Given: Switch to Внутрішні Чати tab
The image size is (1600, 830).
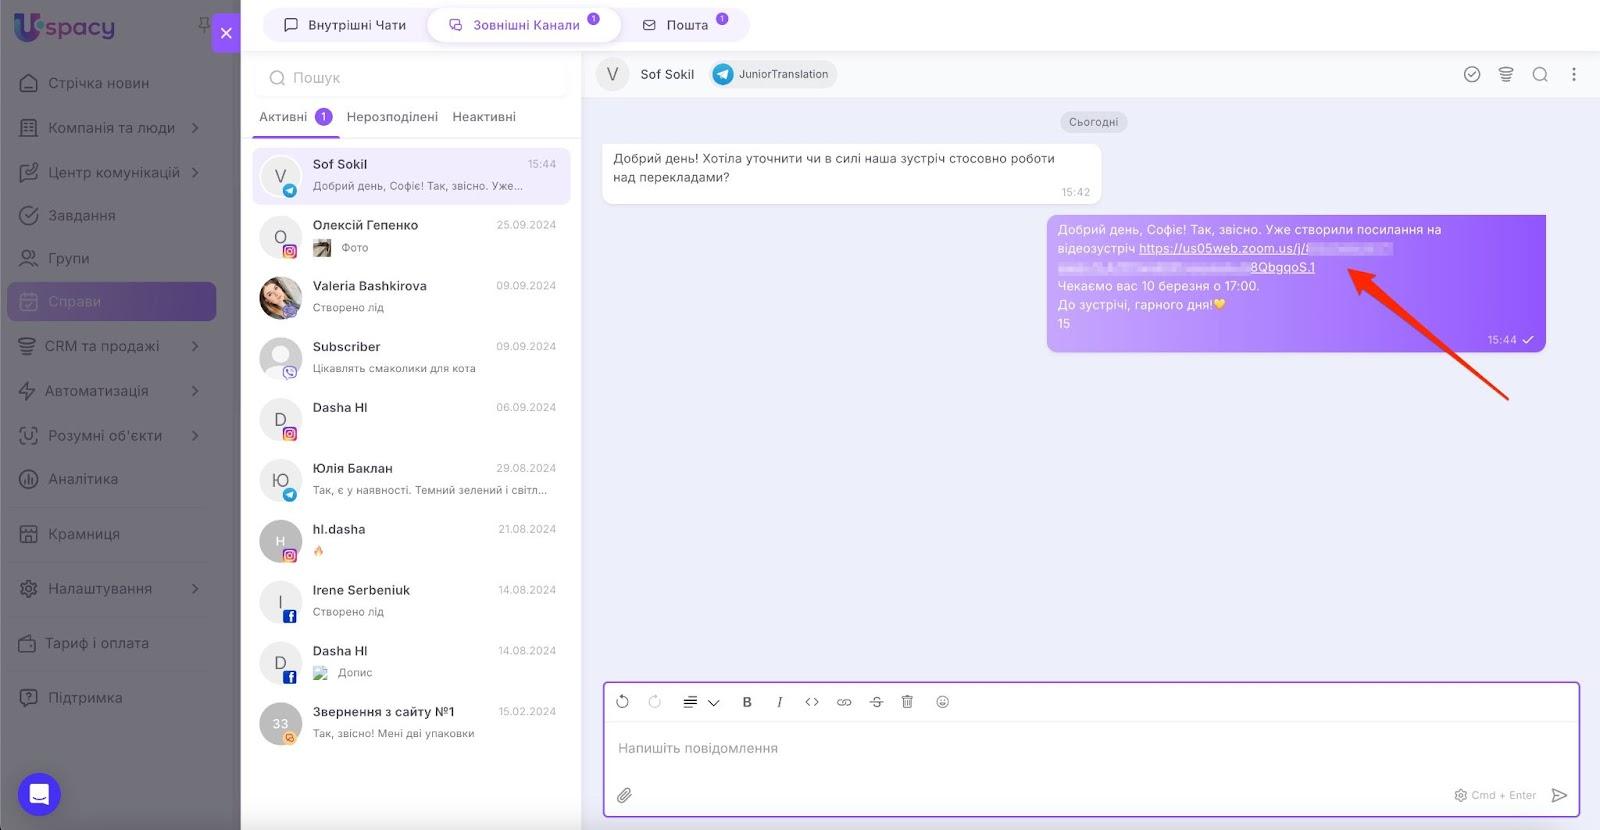Looking at the screenshot, I should (x=345, y=25).
